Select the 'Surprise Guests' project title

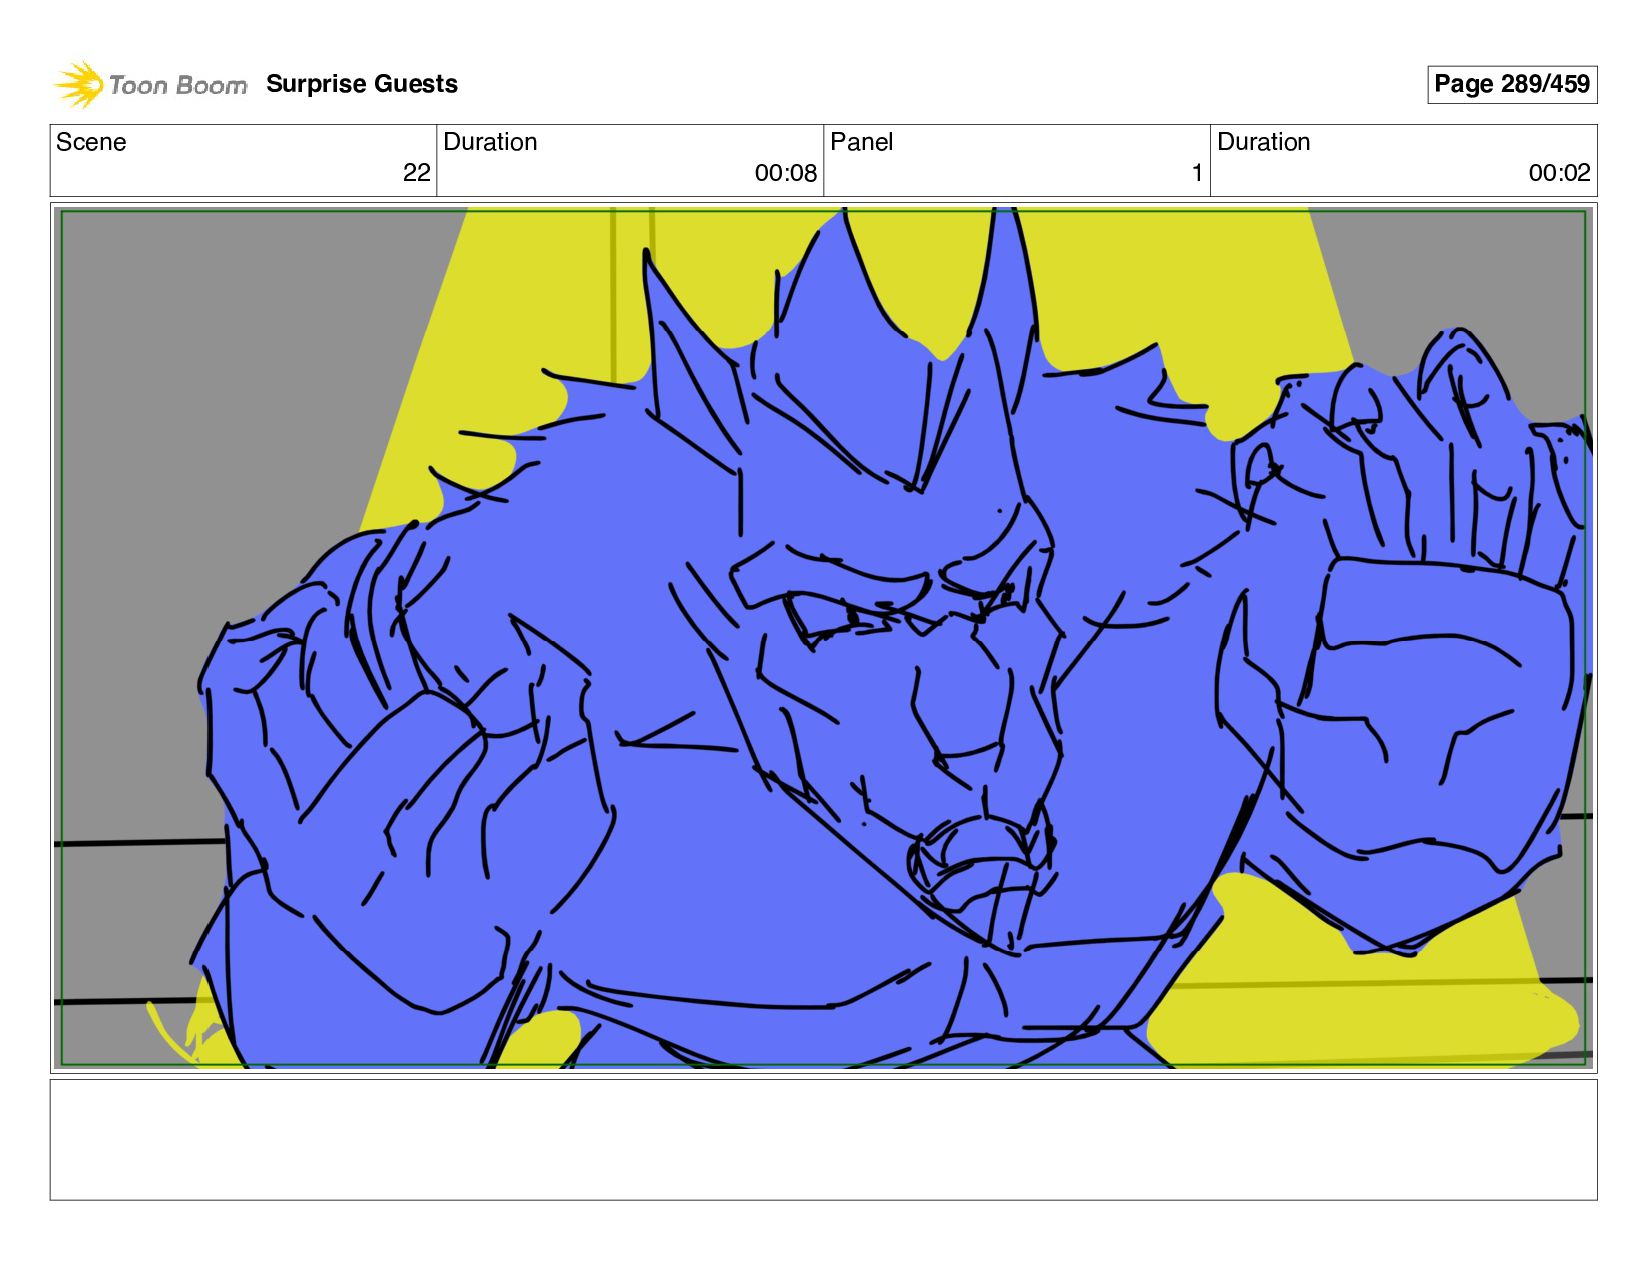tap(362, 84)
